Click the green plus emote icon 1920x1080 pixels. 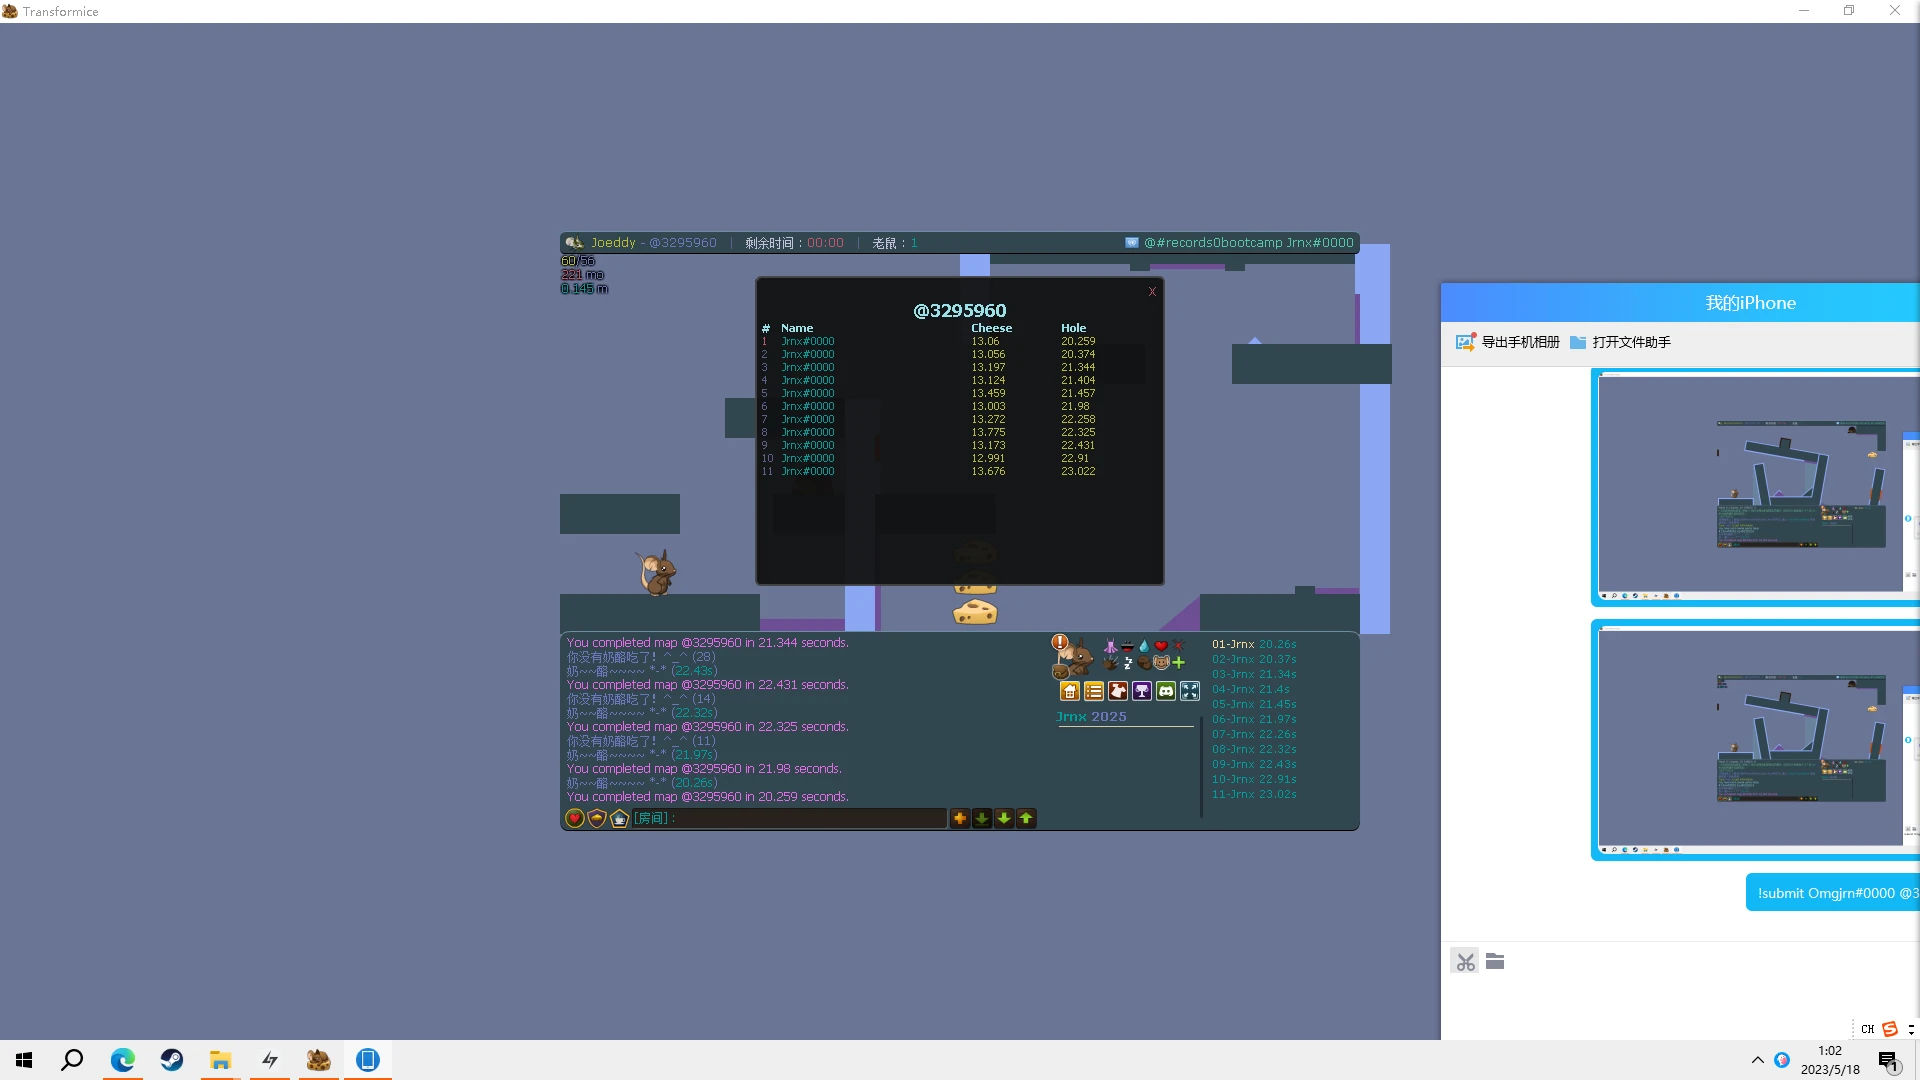click(x=1178, y=662)
